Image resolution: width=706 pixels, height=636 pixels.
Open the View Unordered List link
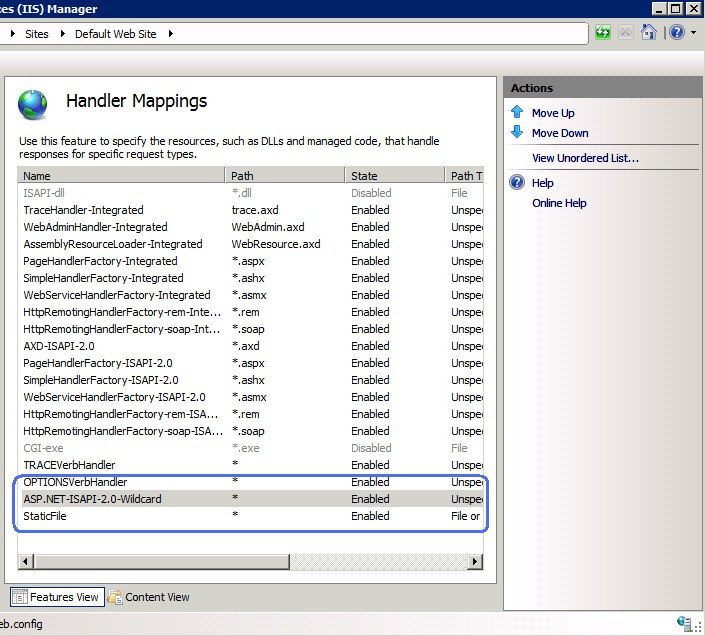585,158
